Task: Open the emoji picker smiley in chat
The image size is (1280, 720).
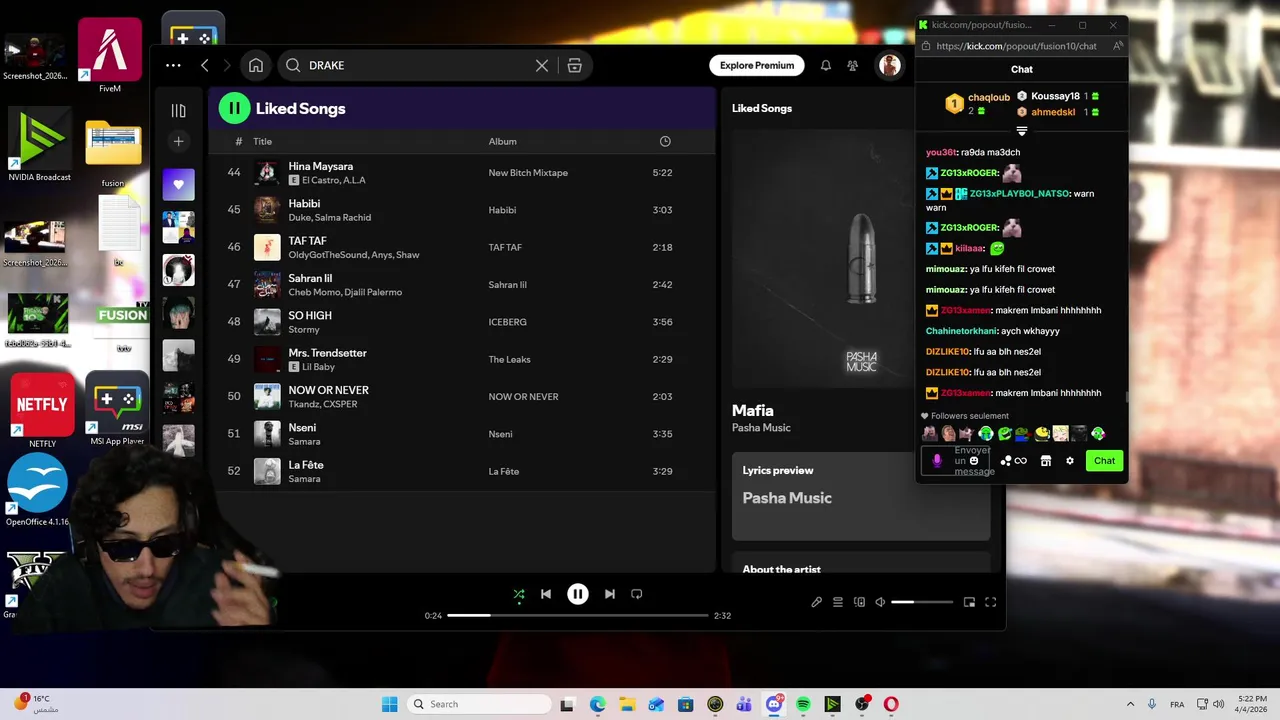Action: (x=974, y=461)
